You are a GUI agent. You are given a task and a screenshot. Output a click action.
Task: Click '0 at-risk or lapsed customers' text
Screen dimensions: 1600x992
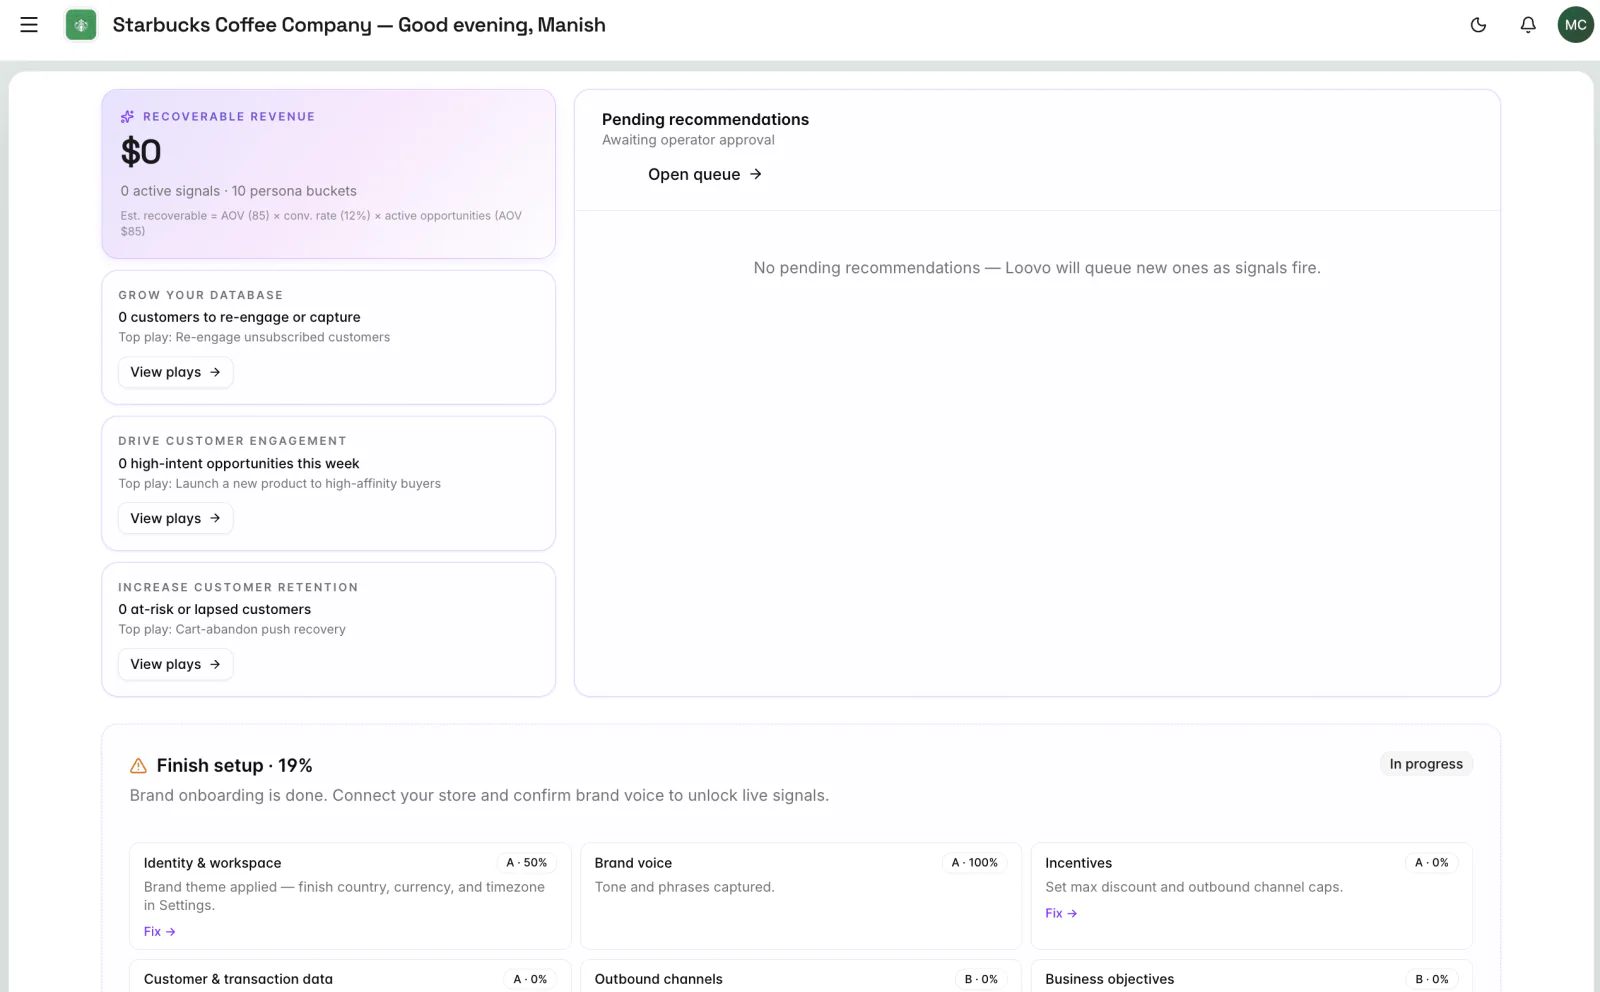pyautogui.click(x=214, y=609)
